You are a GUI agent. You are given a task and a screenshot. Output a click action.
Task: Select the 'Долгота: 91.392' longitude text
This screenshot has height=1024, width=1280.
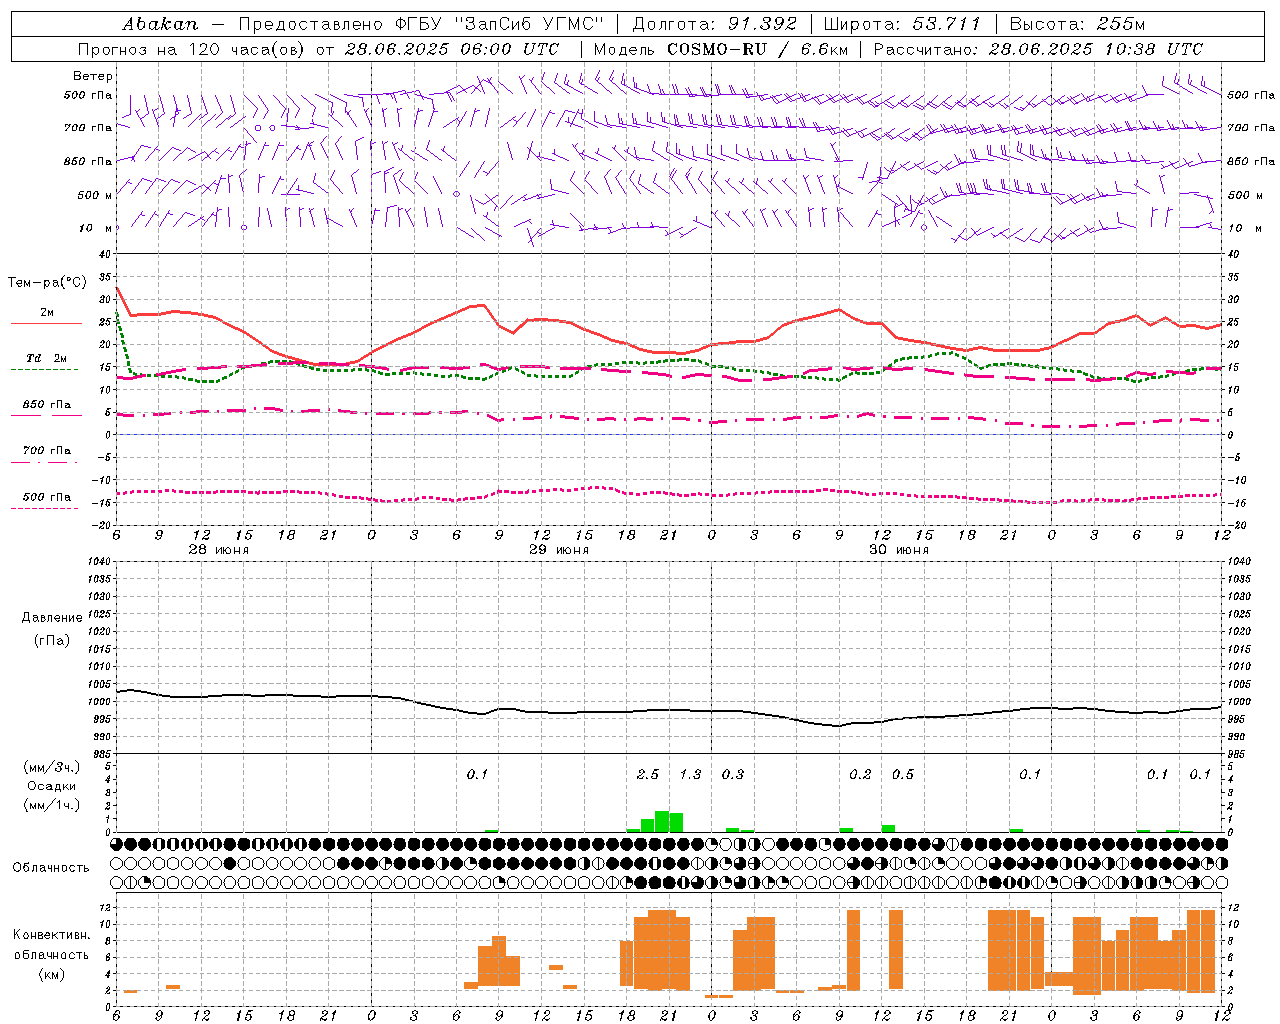point(715,24)
